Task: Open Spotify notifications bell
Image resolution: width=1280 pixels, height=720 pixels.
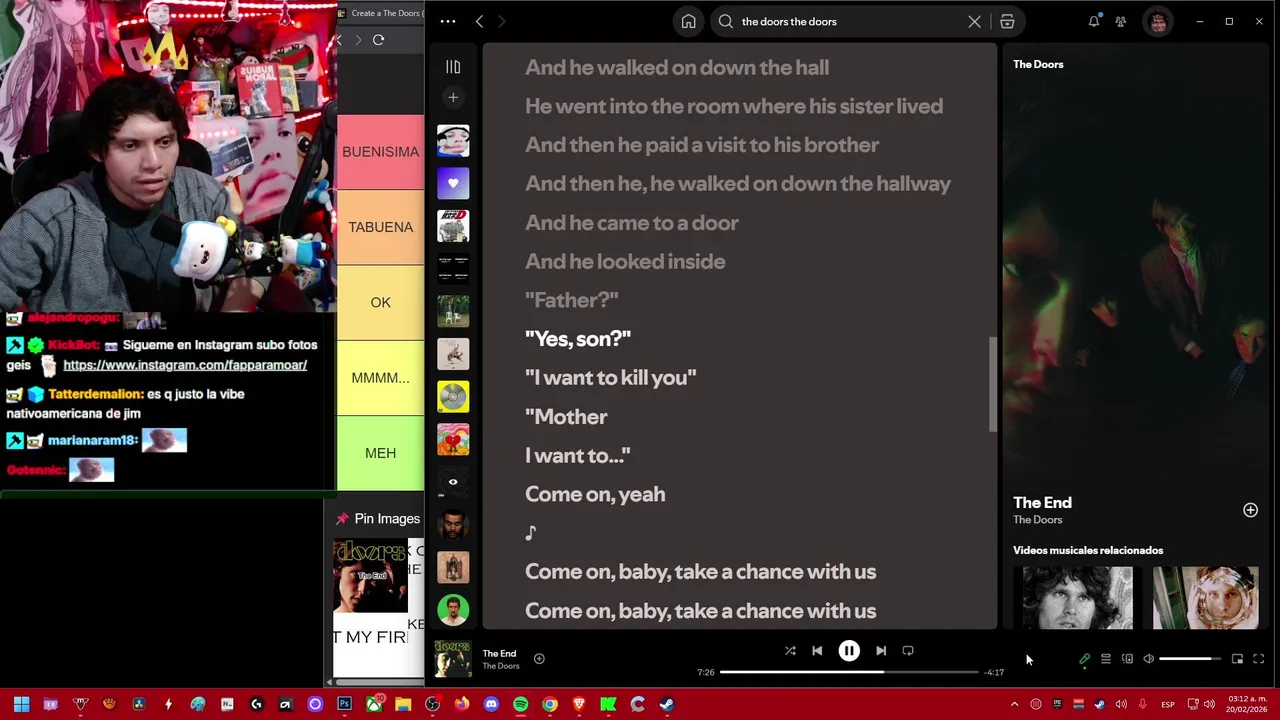Action: (x=1094, y=21)
